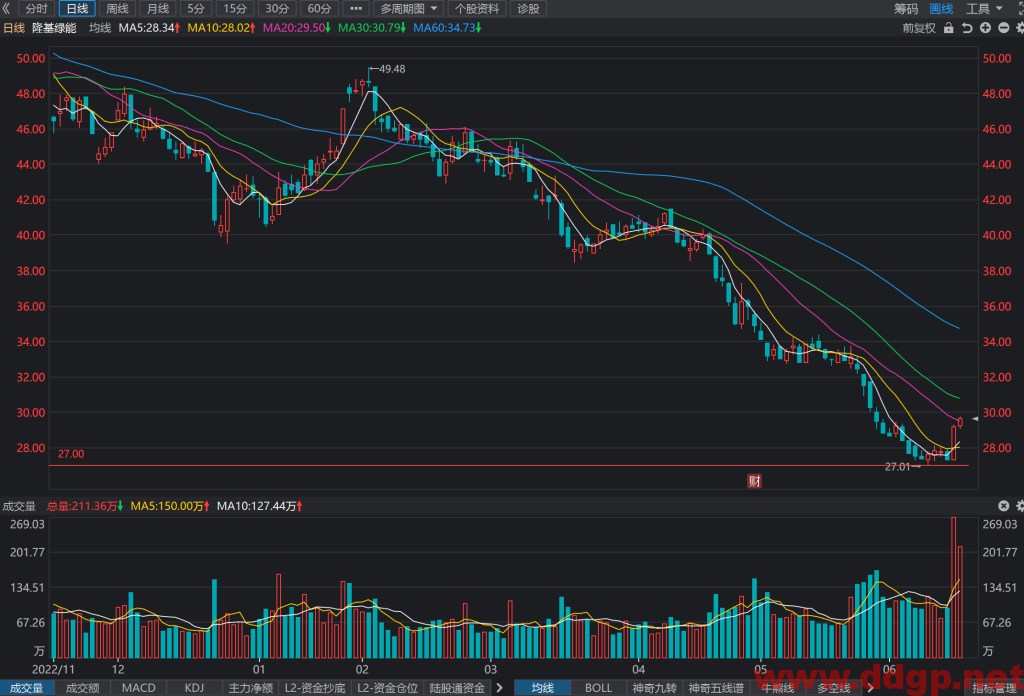Select the 多空线 indicator tab
The height and width of the screenshot is (696, 1024).
click(834, 688)
